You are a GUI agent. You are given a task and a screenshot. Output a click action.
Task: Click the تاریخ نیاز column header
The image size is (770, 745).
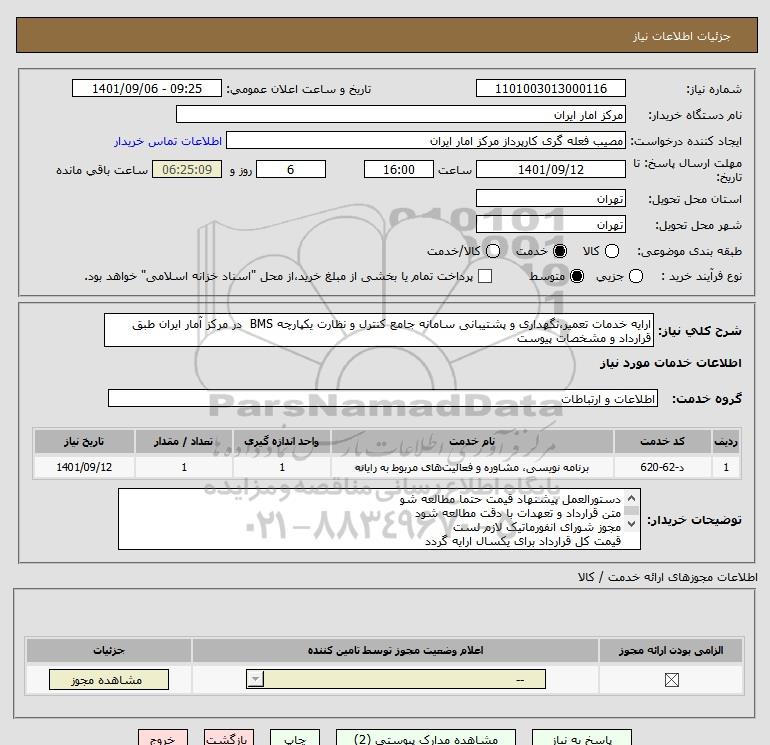pyautogui.click(x=84, y=441)
